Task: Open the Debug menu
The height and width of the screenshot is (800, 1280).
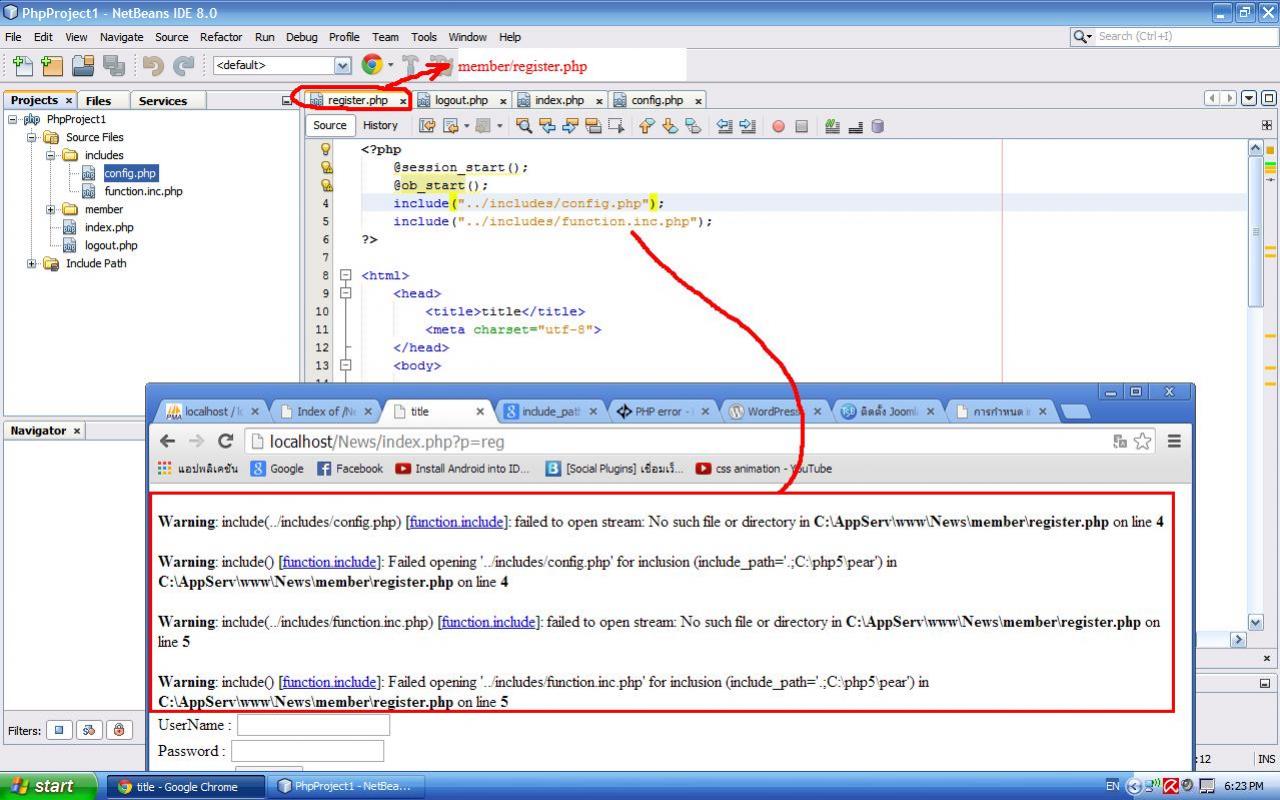Action: (x=301, y=37)
